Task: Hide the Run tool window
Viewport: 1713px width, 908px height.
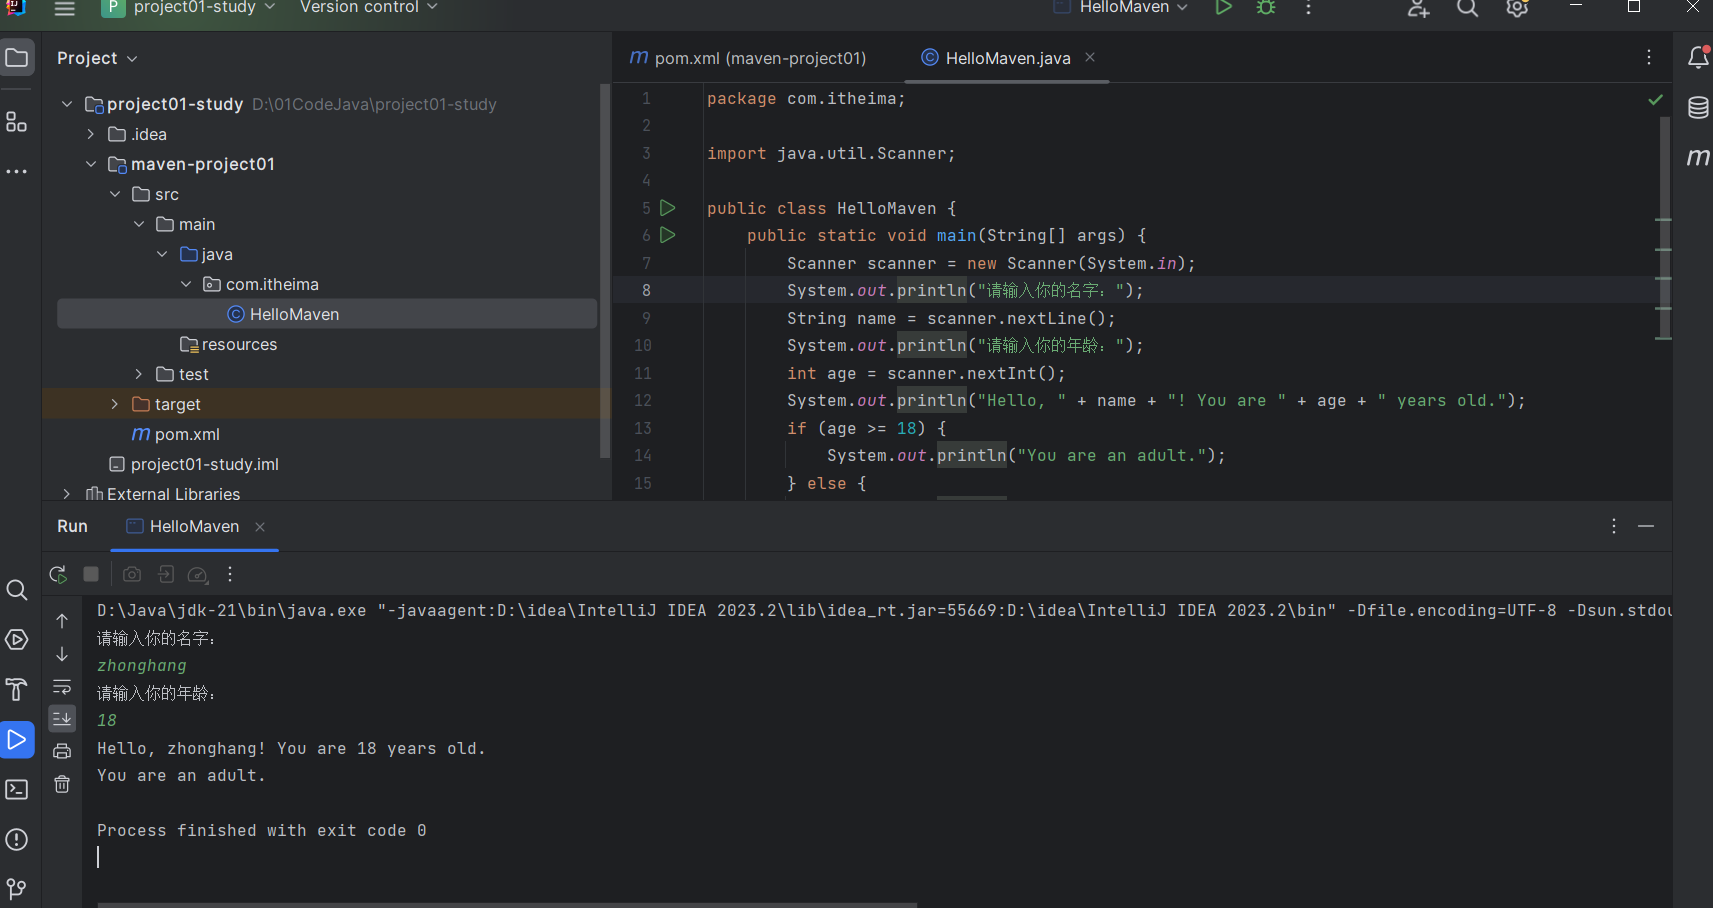Action: pyautogui.click(x=1646, y=526)
